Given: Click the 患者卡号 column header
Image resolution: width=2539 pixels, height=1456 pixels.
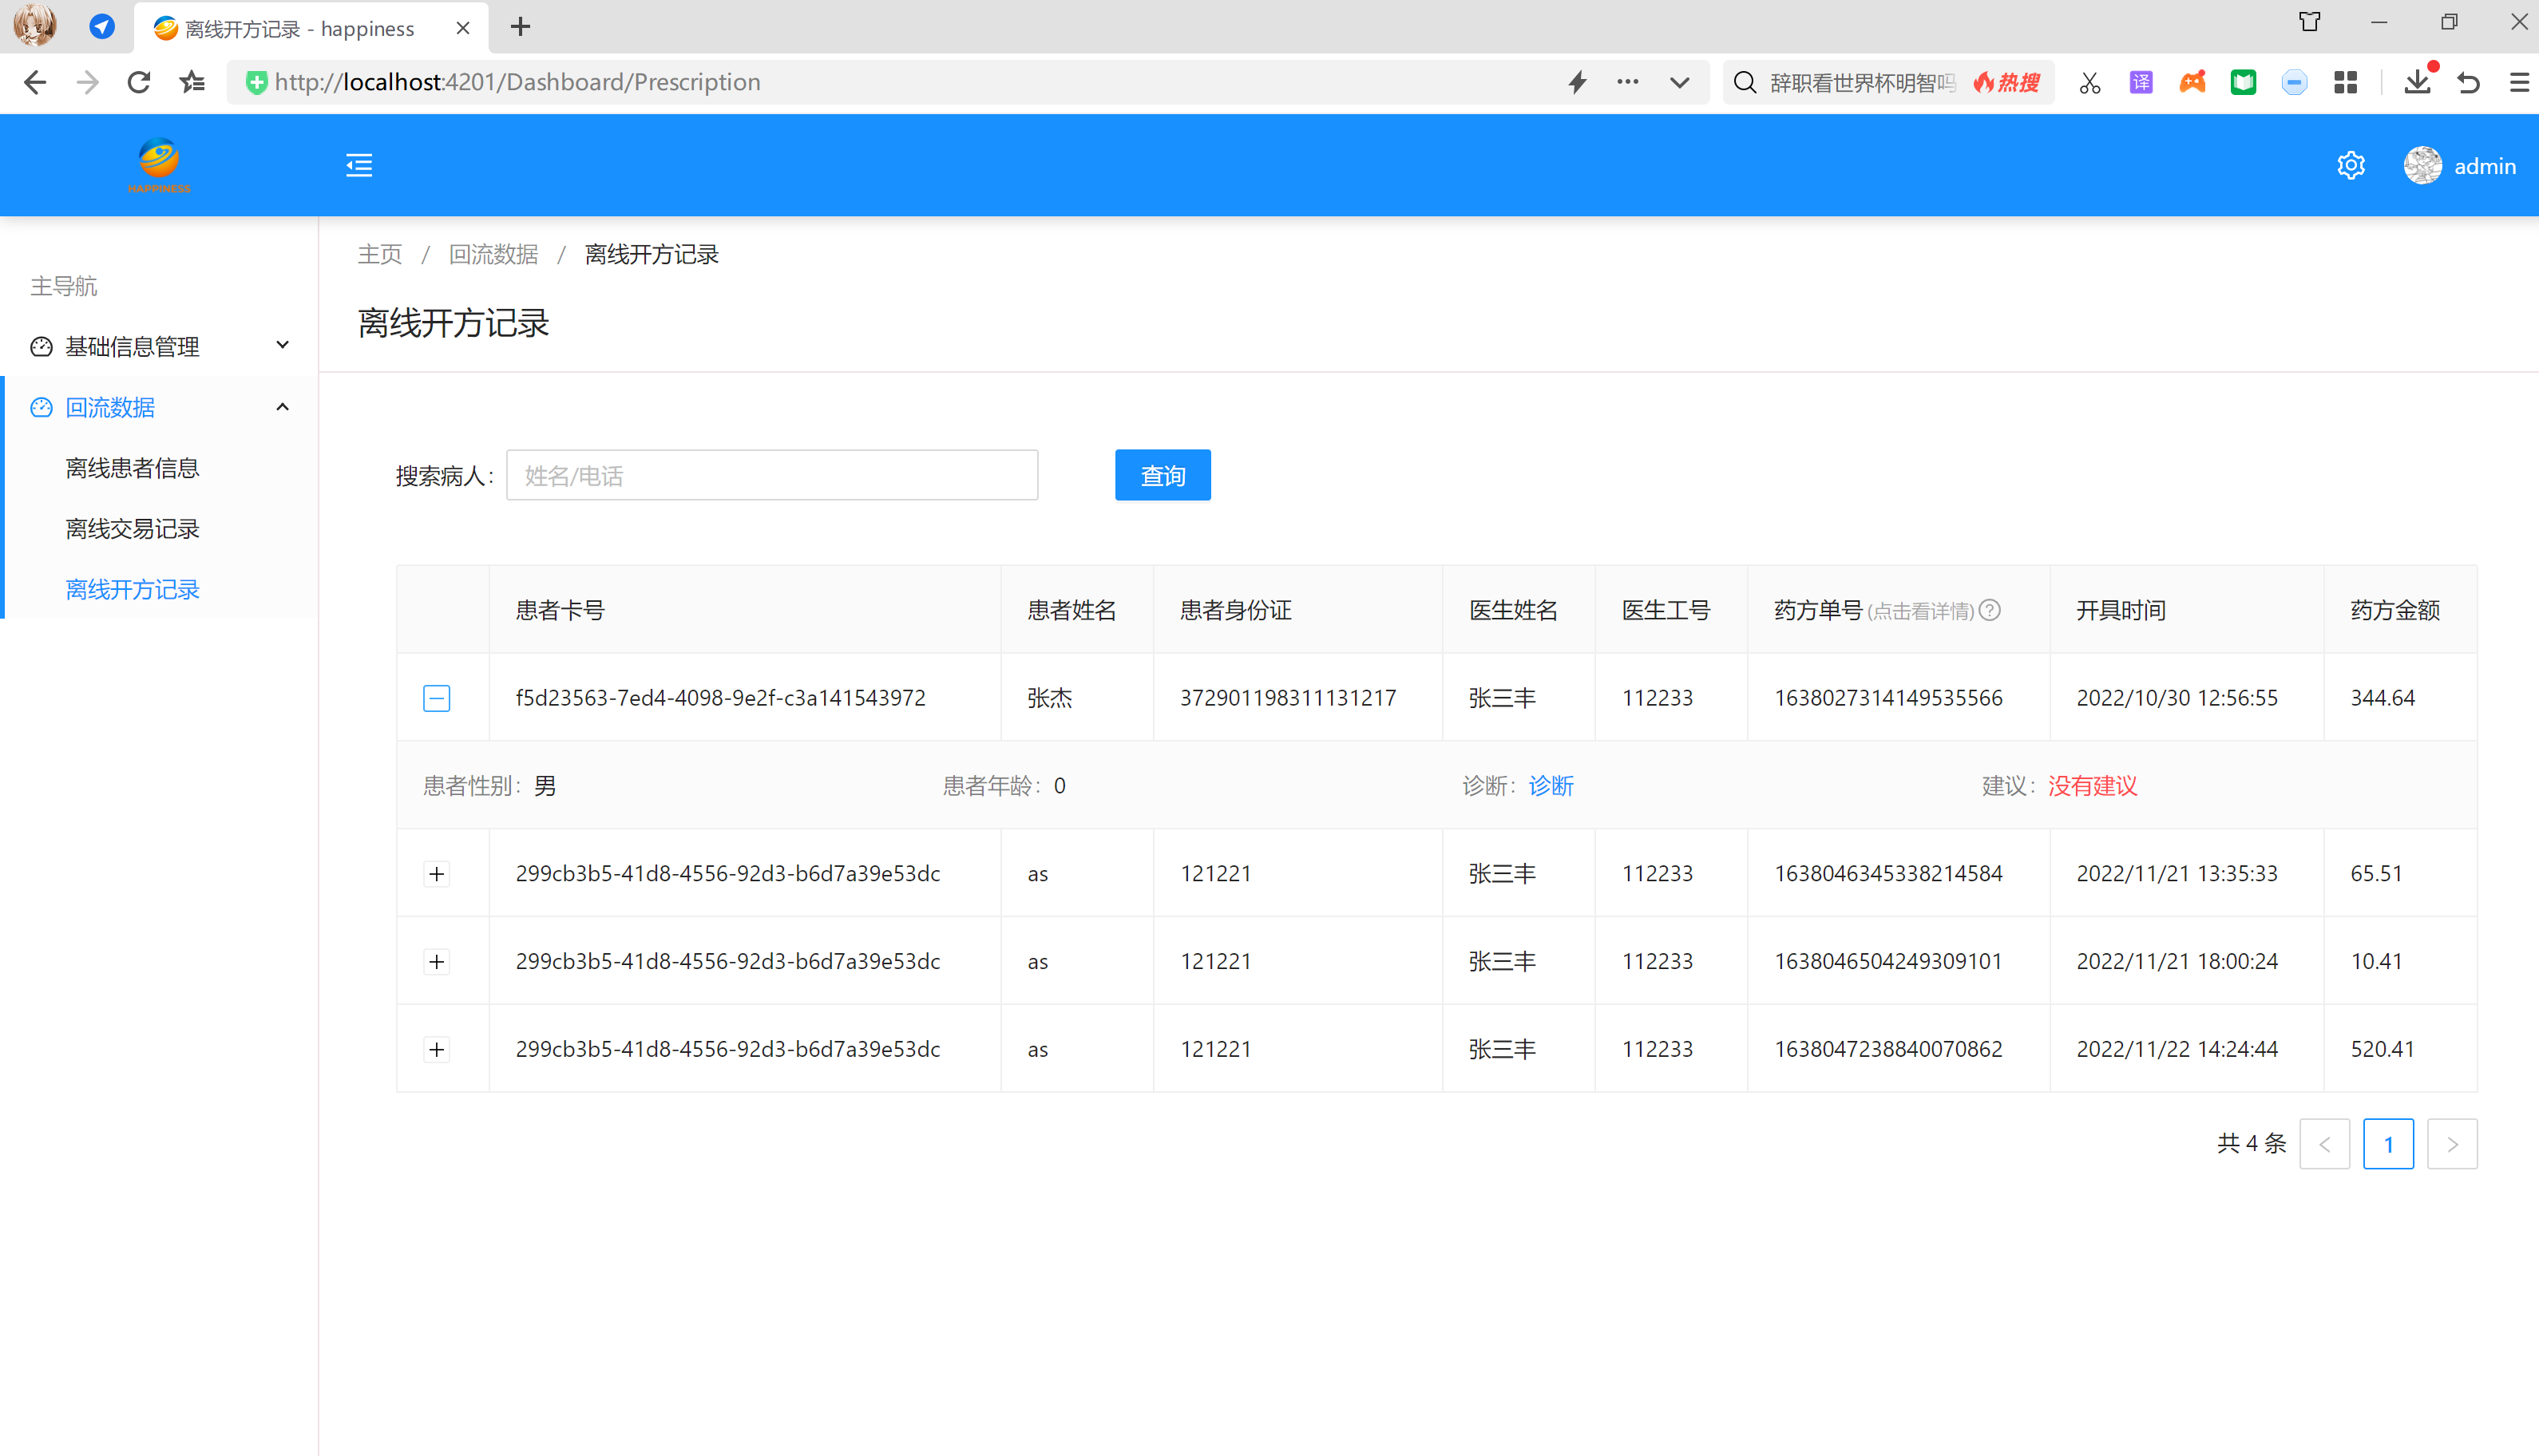Looking at the screenshot, I should coord(744,610).
